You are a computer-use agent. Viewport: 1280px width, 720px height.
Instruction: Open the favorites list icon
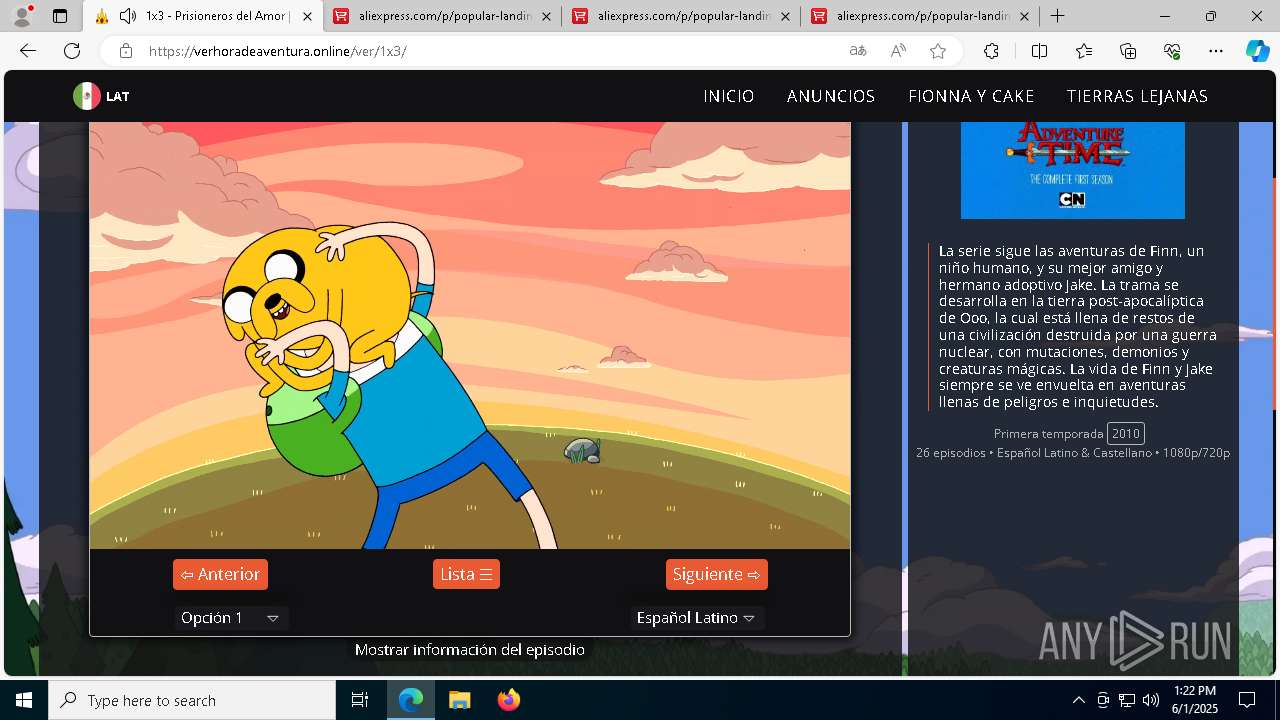[1084, 51]
